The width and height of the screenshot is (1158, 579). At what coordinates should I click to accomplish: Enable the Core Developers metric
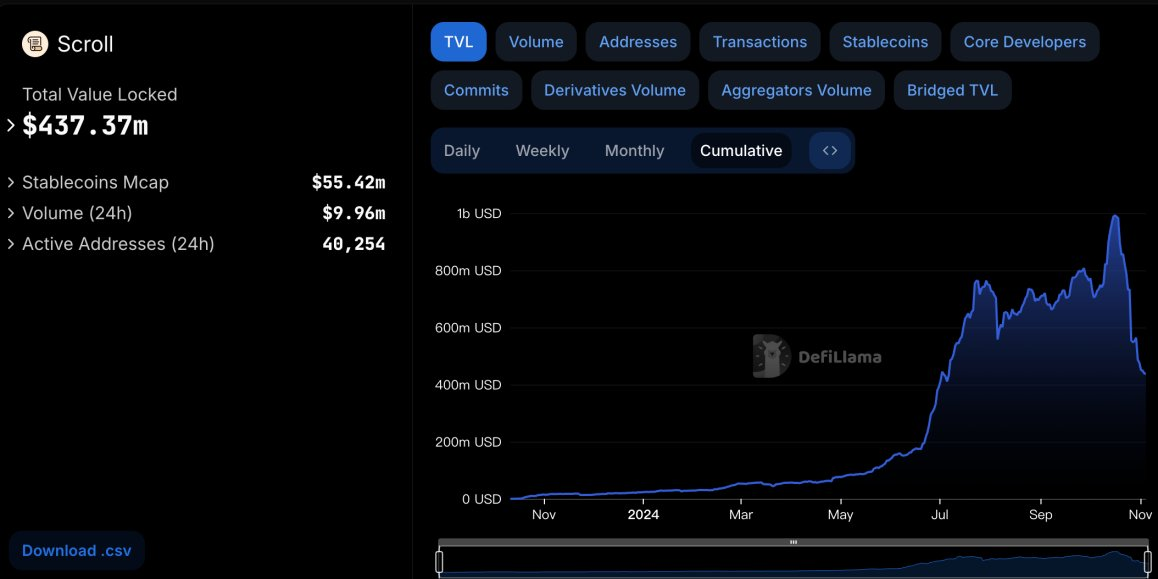[1024, 42]
